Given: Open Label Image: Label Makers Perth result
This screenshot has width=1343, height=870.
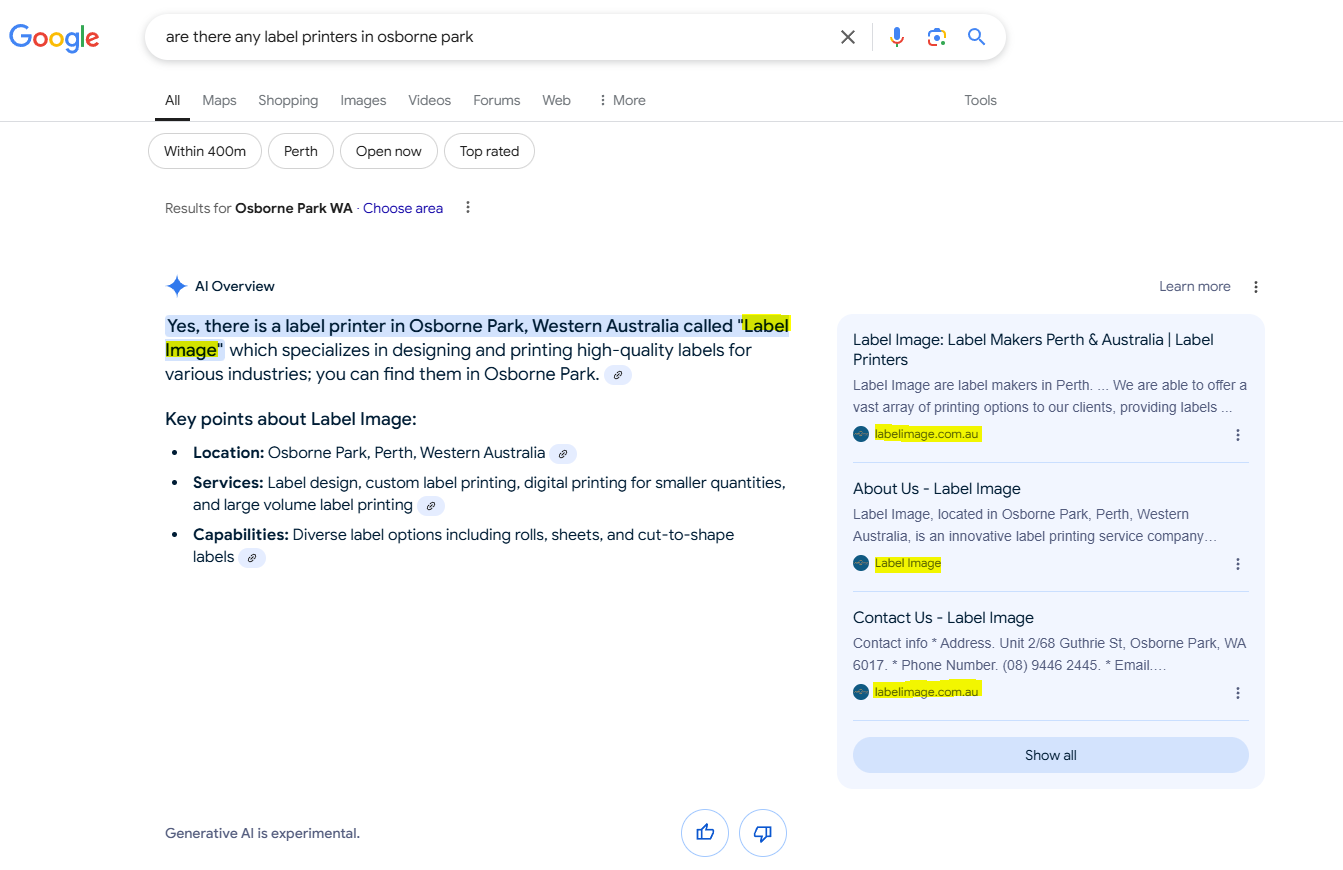Looking at the screenshot, I should pyautogui.click(x=1033, y=349).
